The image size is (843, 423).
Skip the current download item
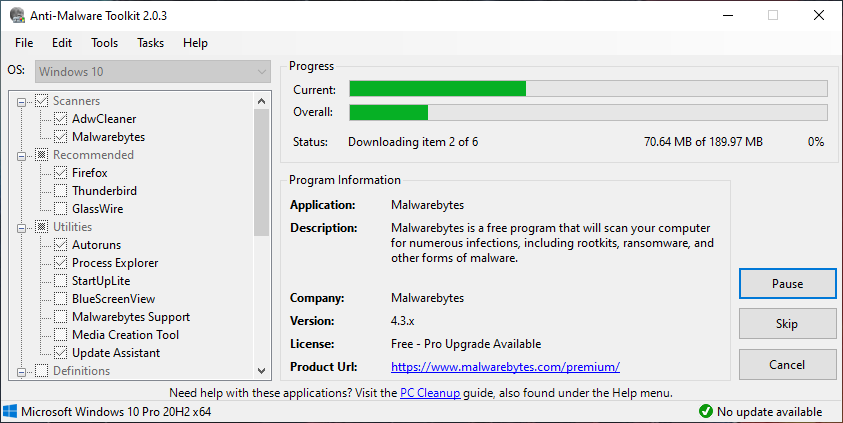788,324
